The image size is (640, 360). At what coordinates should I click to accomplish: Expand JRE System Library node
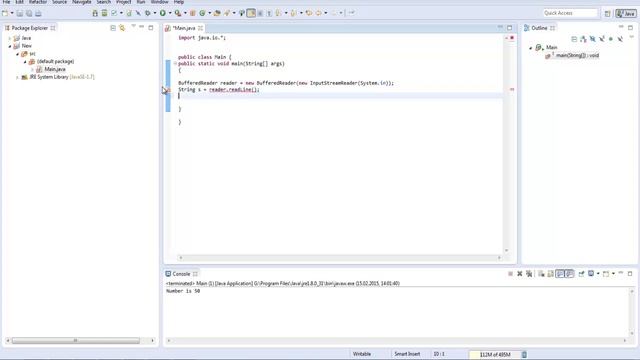[x=18, y=77]
